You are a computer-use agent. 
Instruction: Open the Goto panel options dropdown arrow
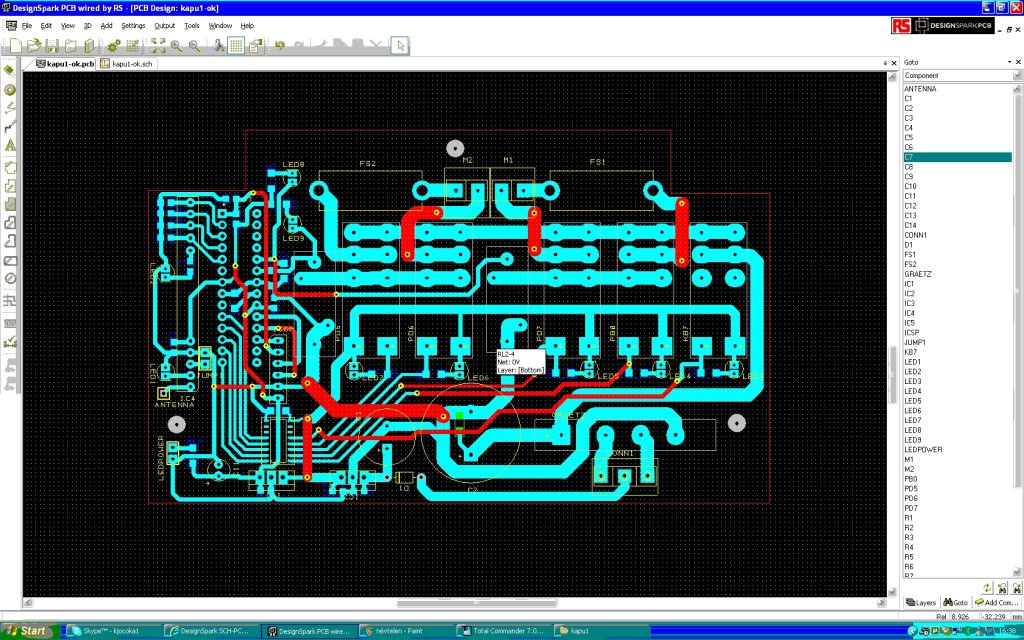(x=1009, y=62)
